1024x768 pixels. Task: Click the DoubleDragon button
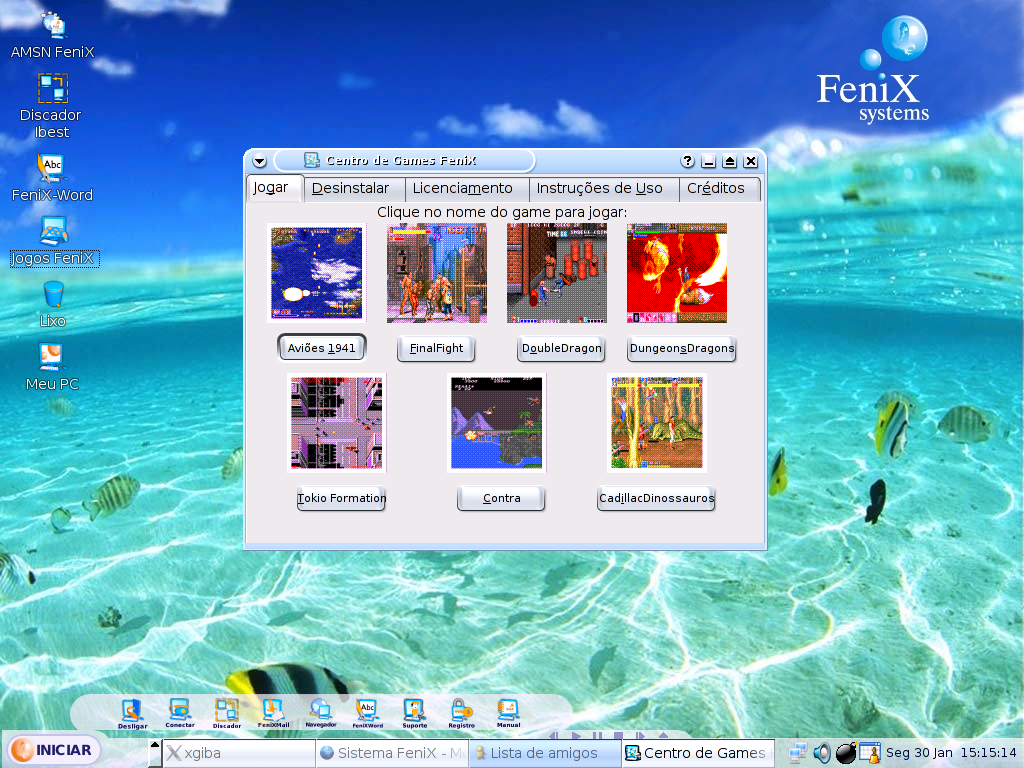562,348
